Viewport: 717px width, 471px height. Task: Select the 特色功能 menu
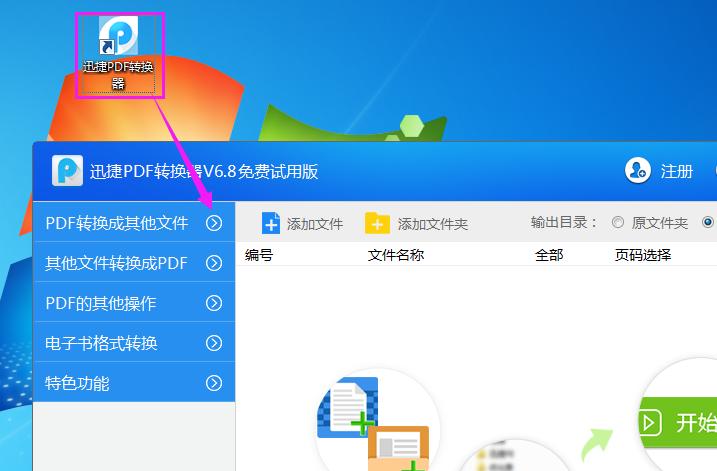[x=134, y=383]
